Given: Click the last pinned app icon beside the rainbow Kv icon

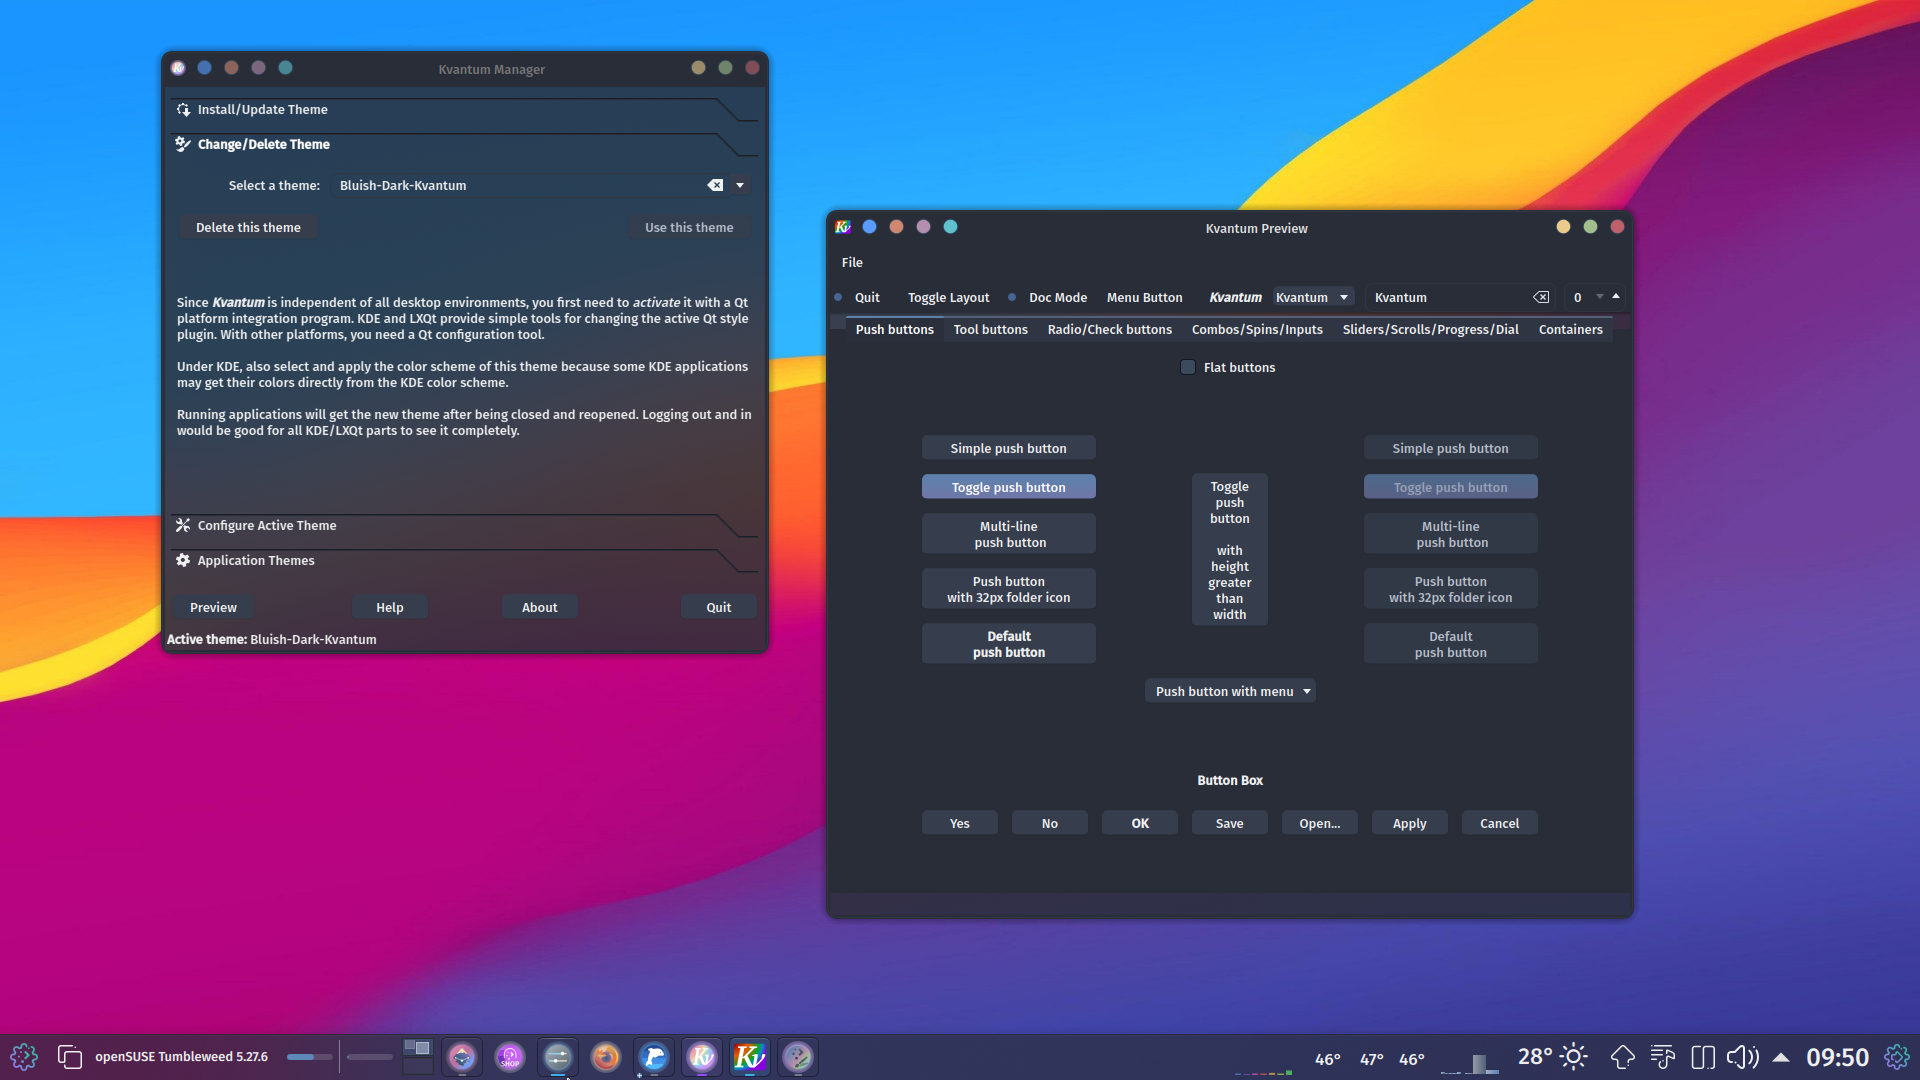Looking at the screenshot, I should coord(798,1057).
